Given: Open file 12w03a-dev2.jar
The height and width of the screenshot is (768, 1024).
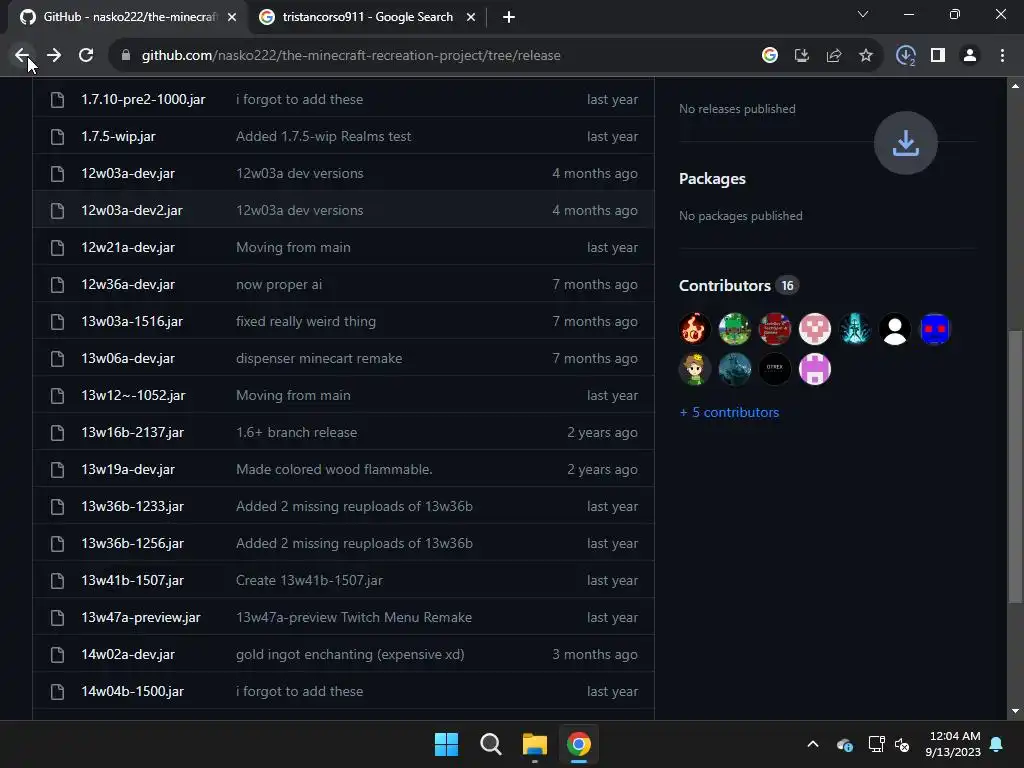Looking at the screenshot, I should point(132,210).
